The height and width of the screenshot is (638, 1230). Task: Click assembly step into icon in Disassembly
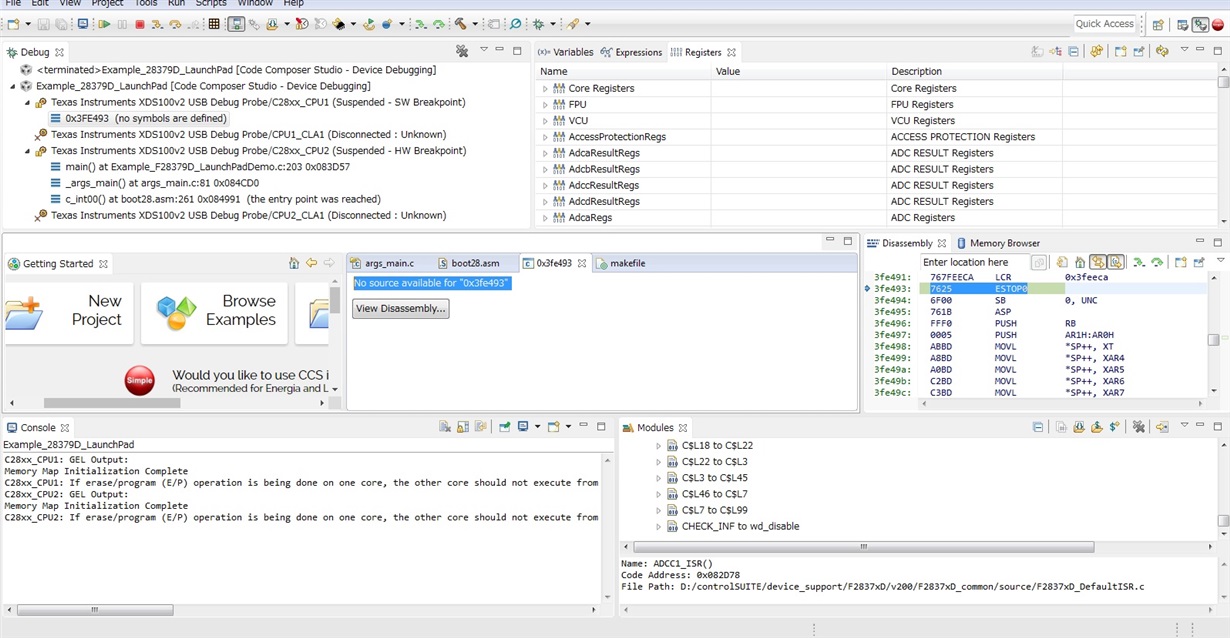[x=1139, y=262]
